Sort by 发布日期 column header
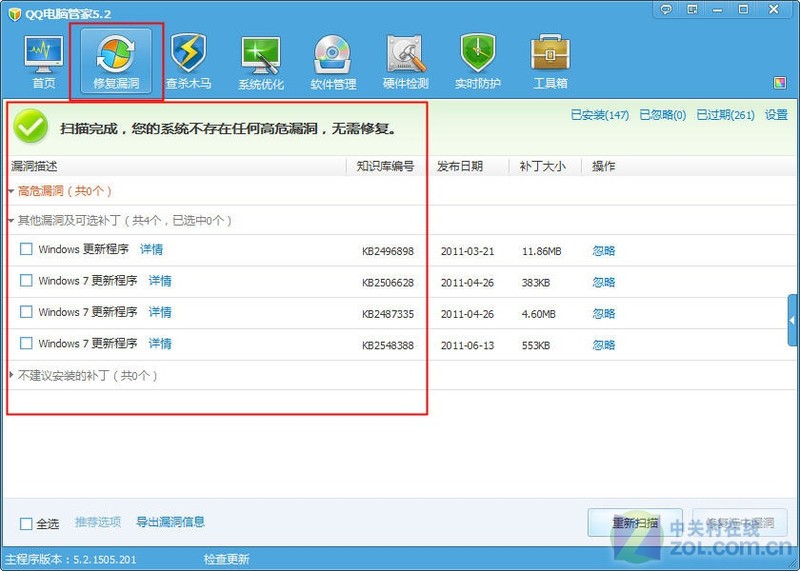 (x=460, y=166)
